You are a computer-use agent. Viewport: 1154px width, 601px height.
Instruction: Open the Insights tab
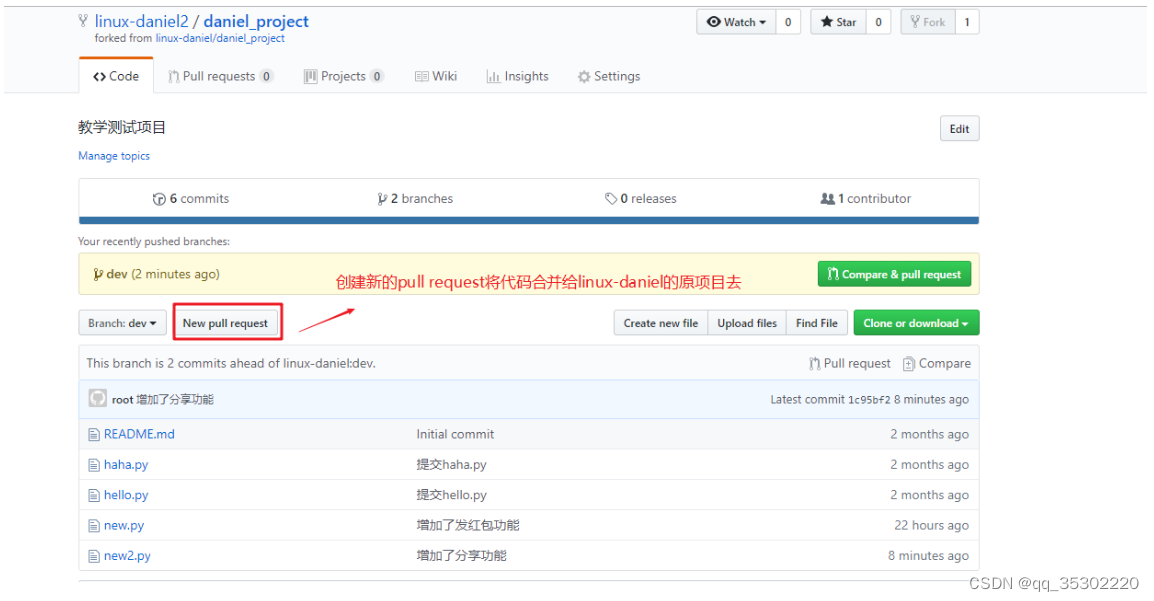point(517,76)
